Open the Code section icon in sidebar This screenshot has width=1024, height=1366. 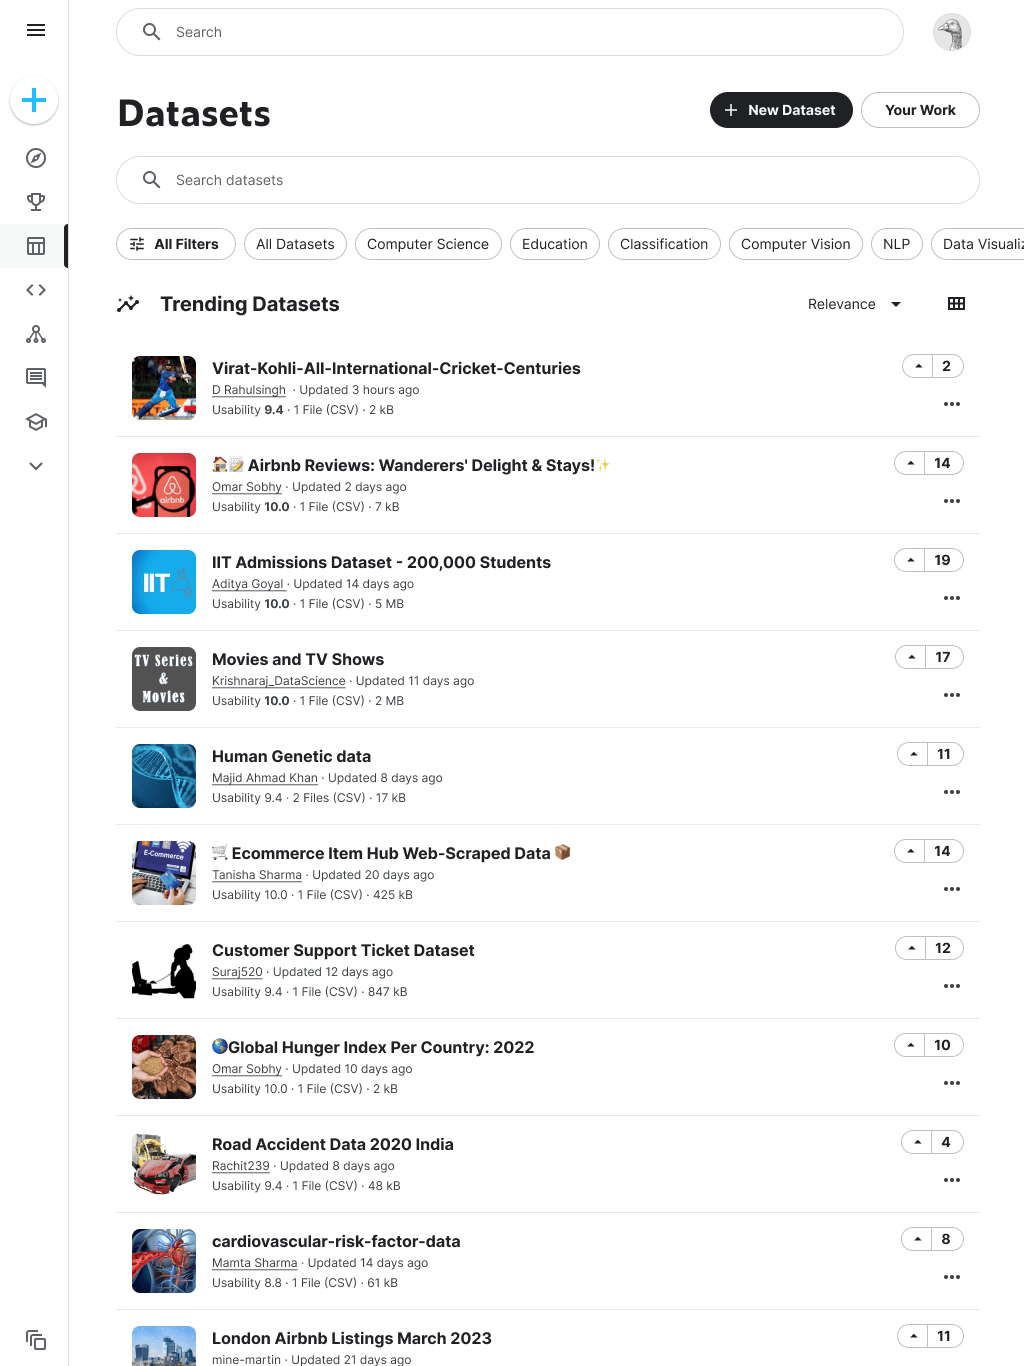(36, 290)
